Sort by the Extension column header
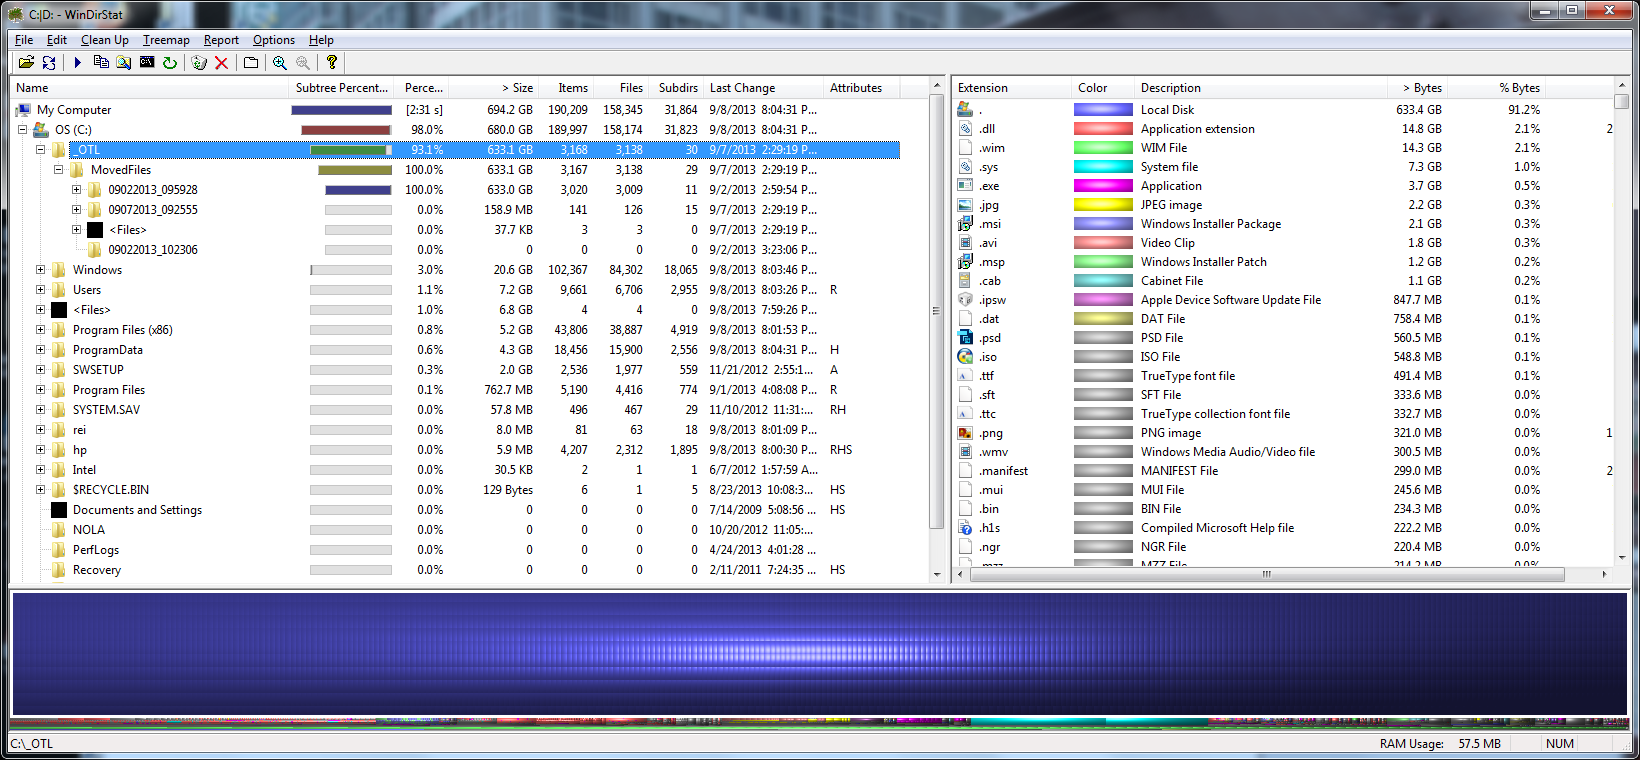 [x=1011, y=88]
